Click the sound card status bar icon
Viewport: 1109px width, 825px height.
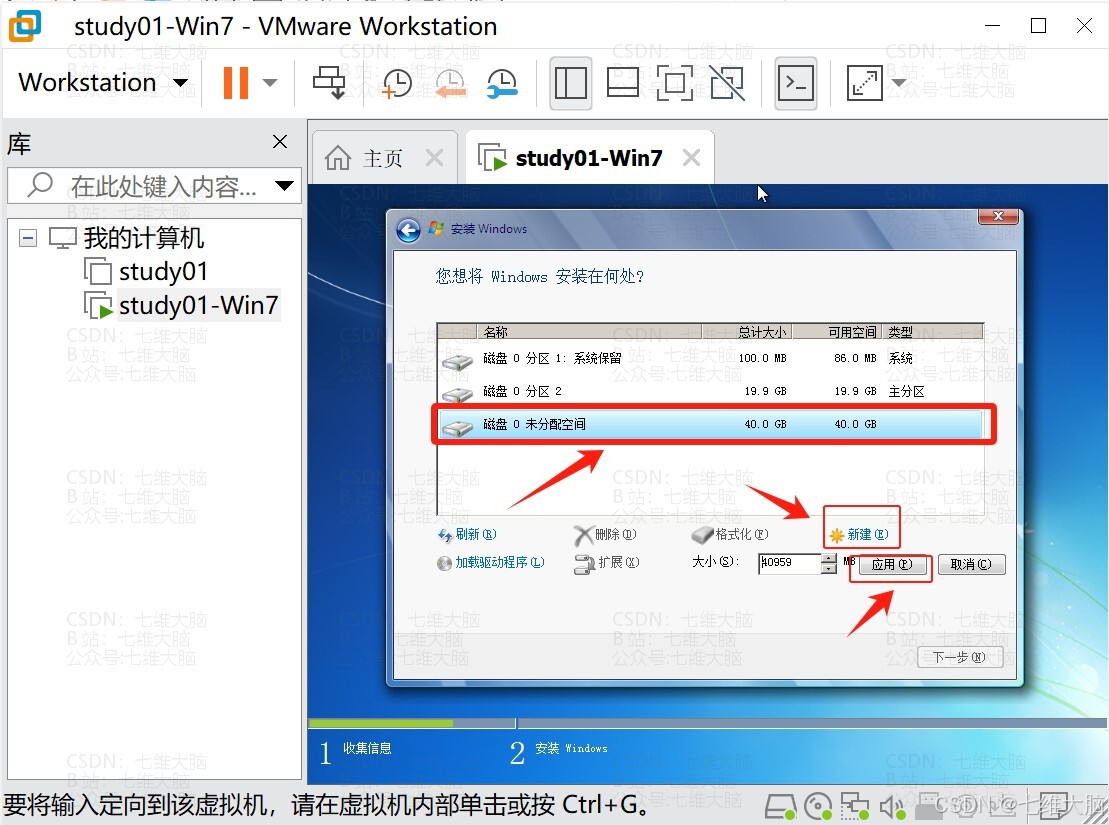[x=893, y=807]
